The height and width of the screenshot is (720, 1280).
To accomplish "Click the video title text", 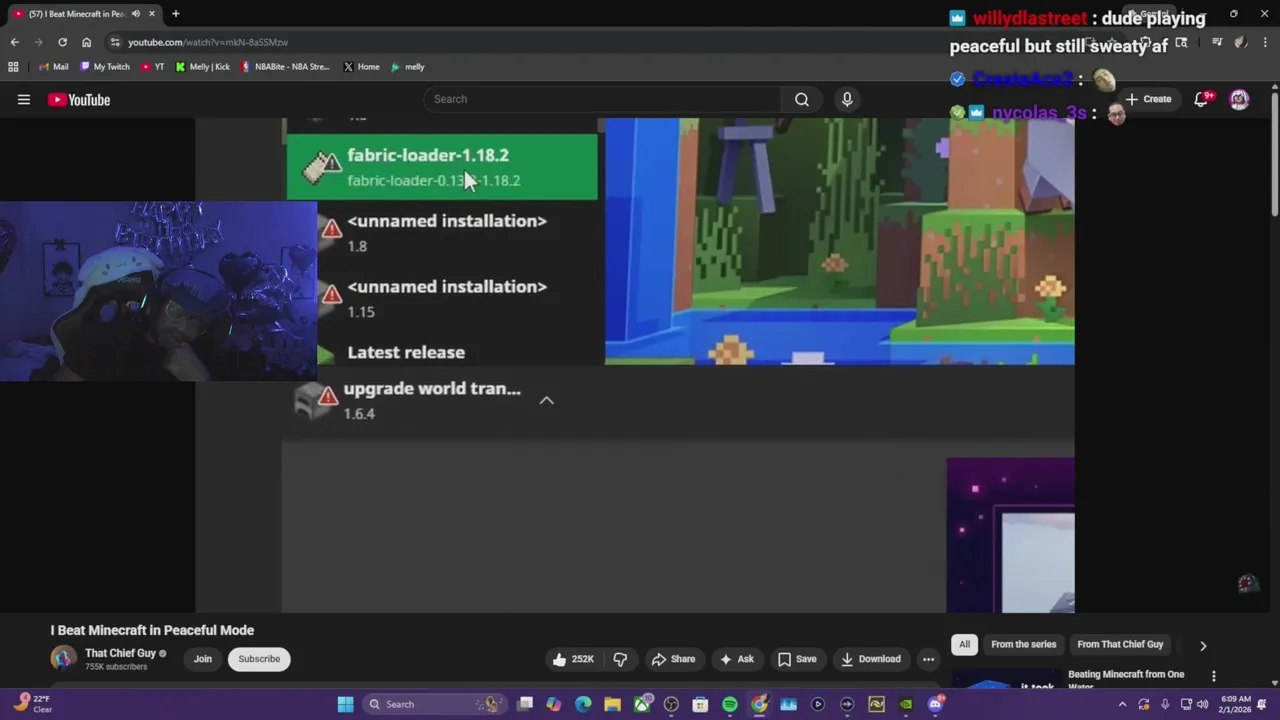I will click(152, 630).
